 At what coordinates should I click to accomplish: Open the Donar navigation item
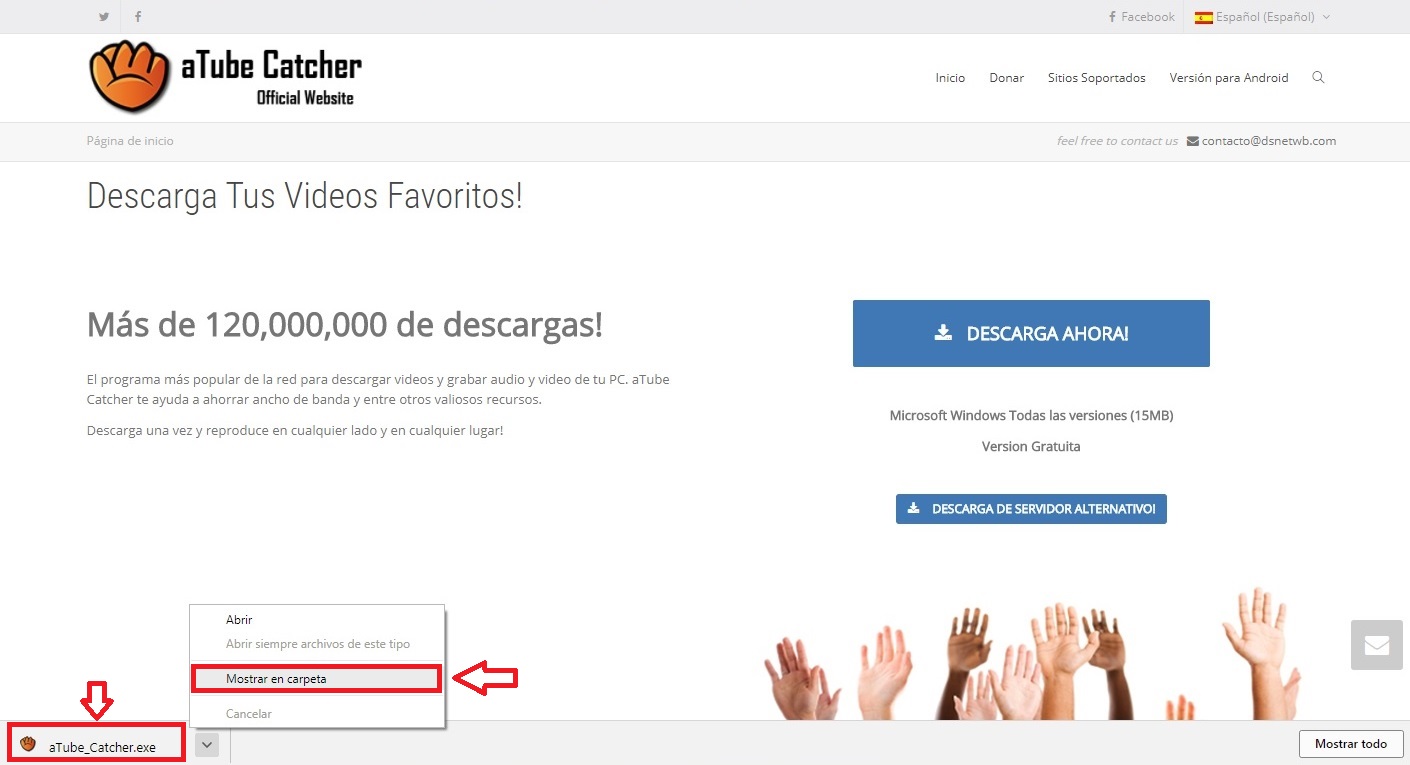tap(1006, 77)
